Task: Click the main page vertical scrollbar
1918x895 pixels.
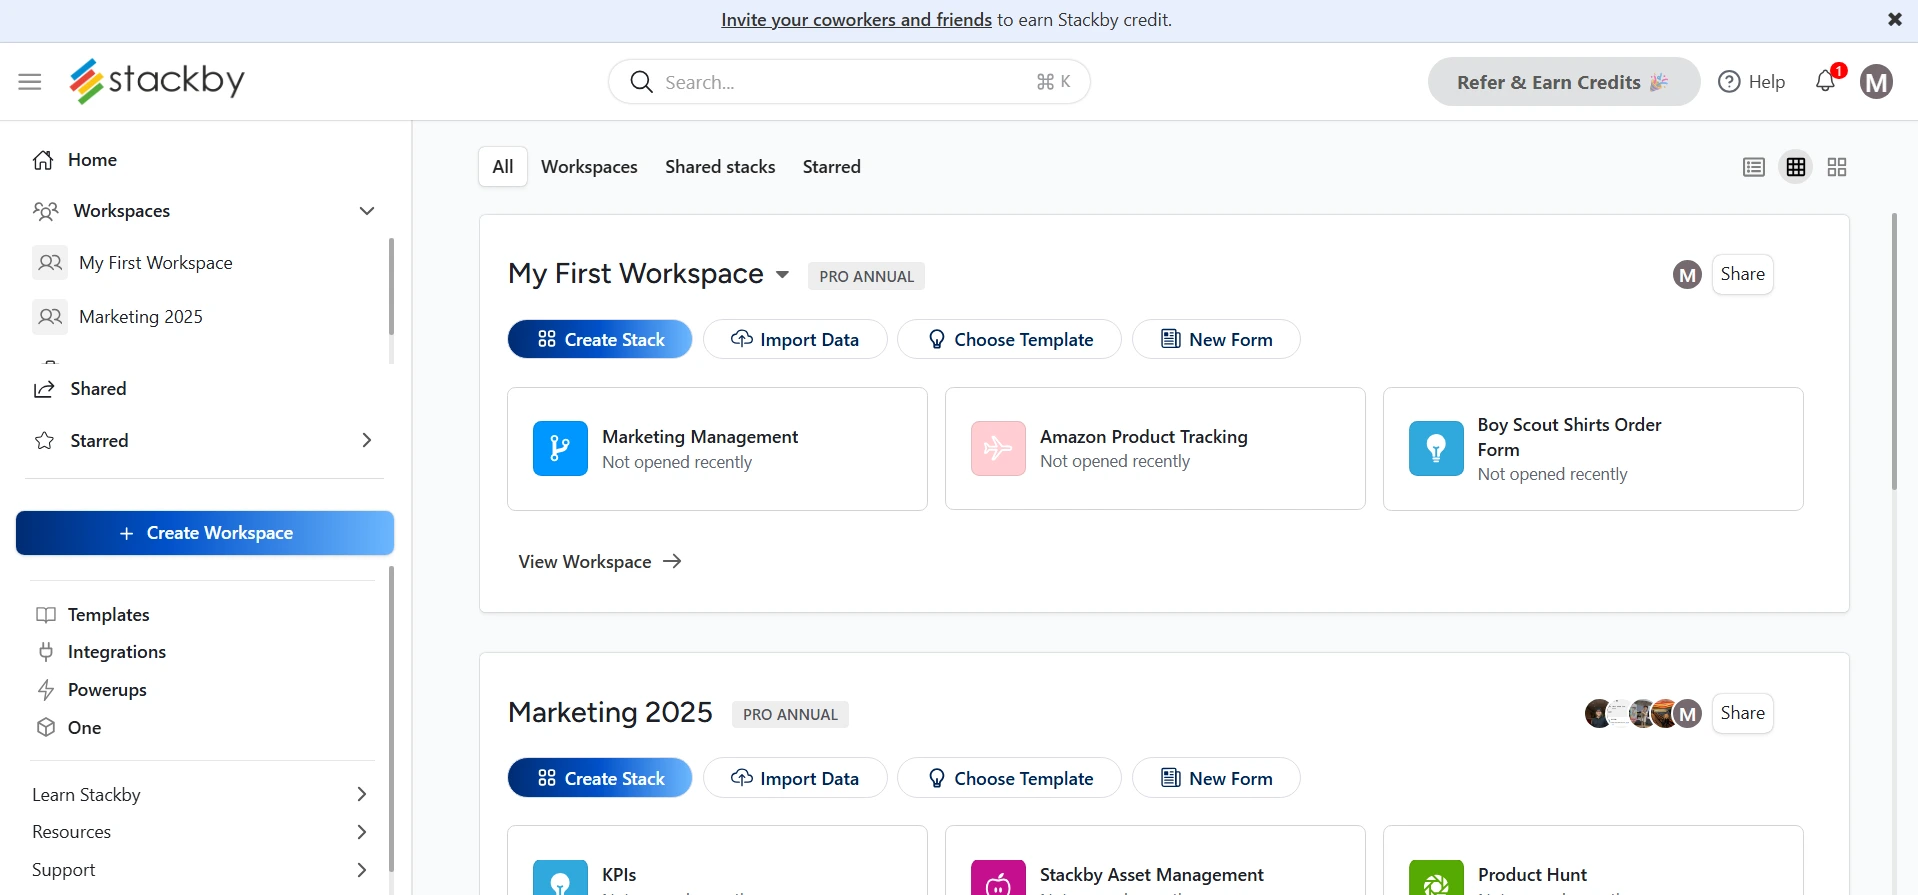Action: pos(1894,351)
